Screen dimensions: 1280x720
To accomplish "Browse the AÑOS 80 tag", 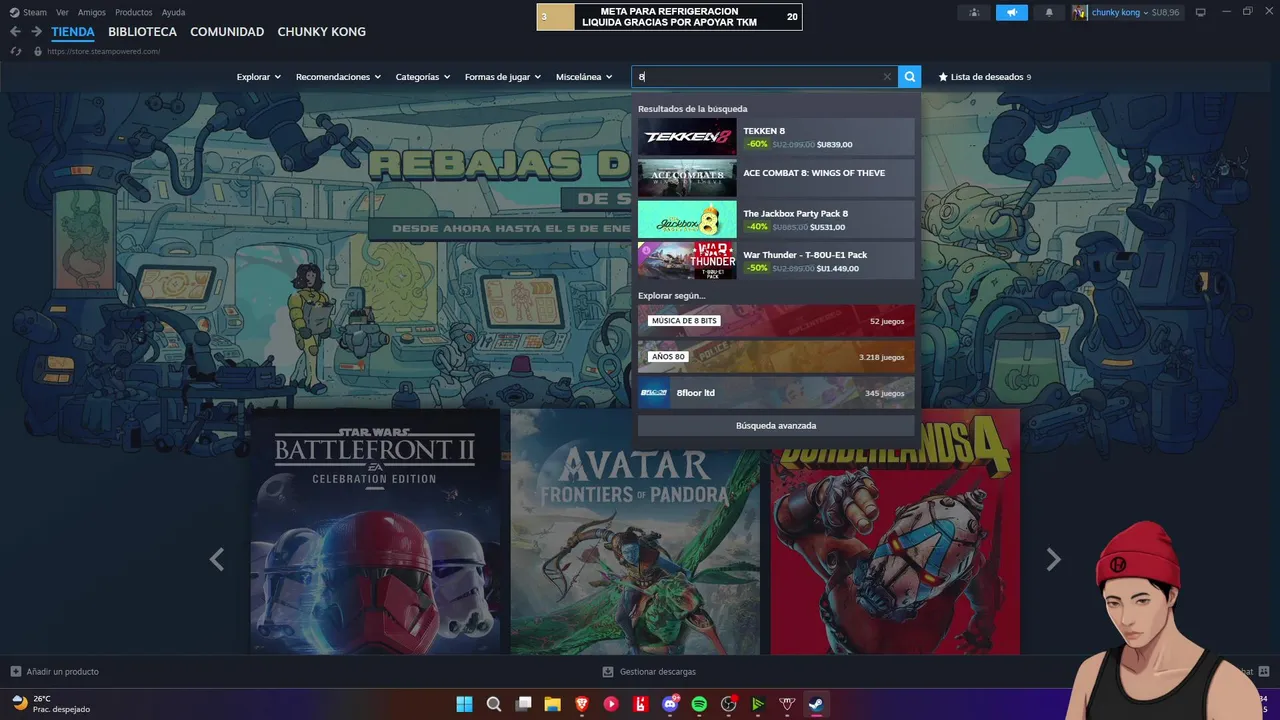I will point(776,357).
